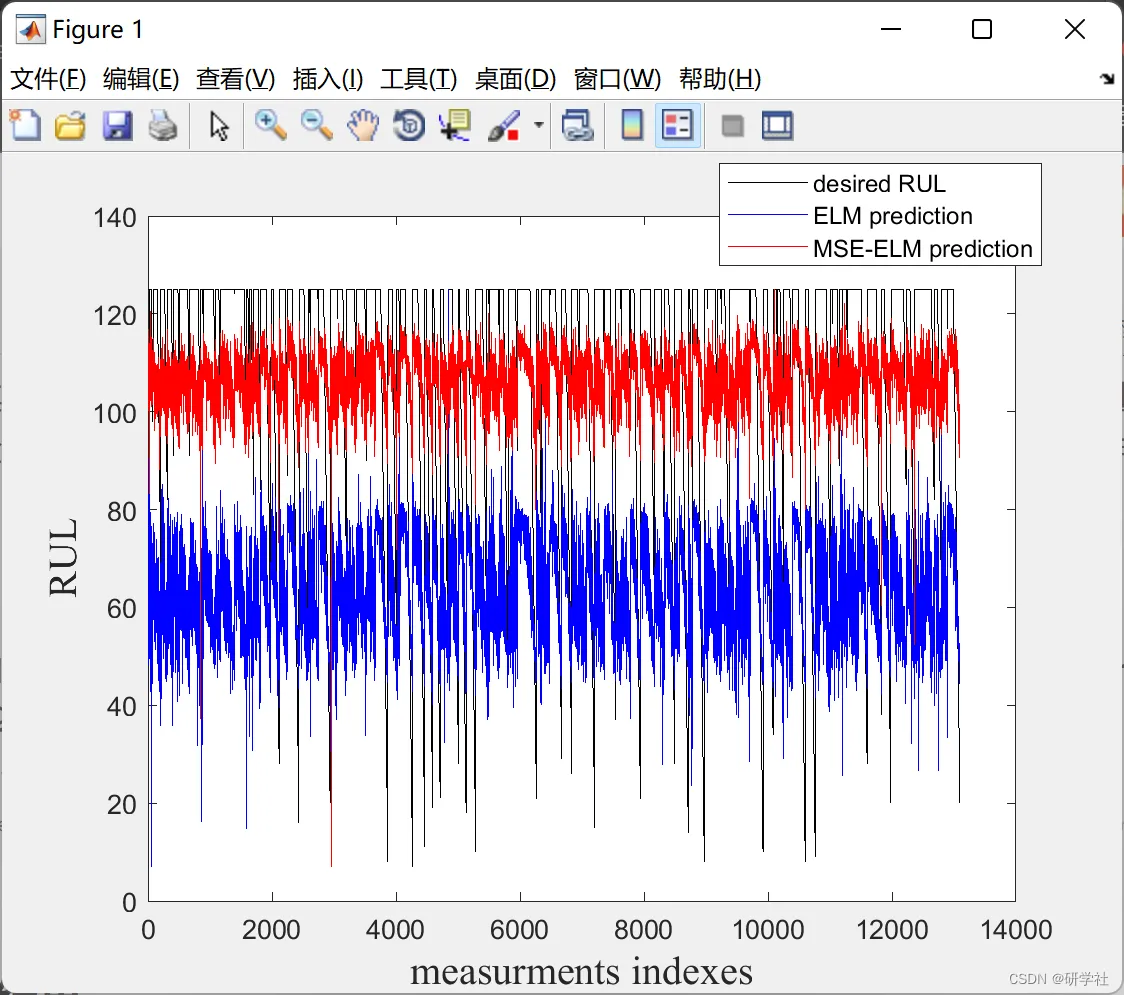1124x995 pixels.
Task: Click the 'measurments indexes' x-axis label
Action: 581,971
